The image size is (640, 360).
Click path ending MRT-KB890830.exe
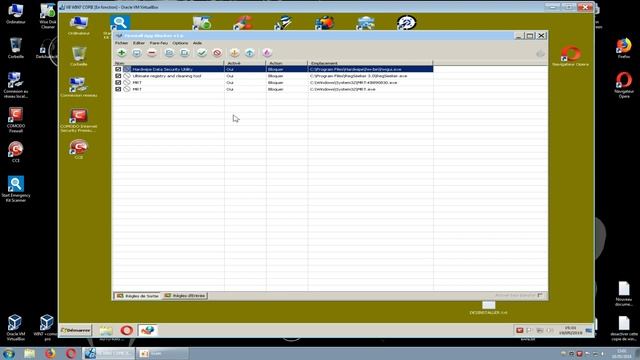[x=353, y=82]
